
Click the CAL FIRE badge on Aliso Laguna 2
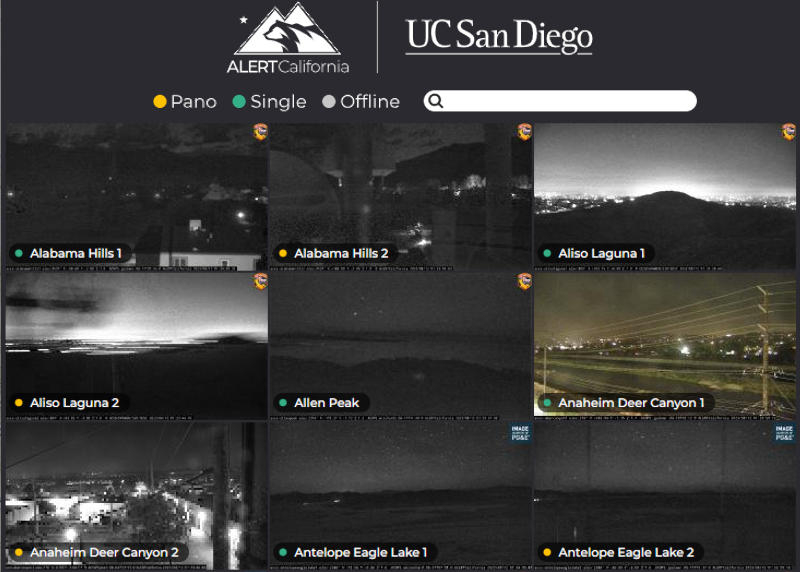(261, 281)
